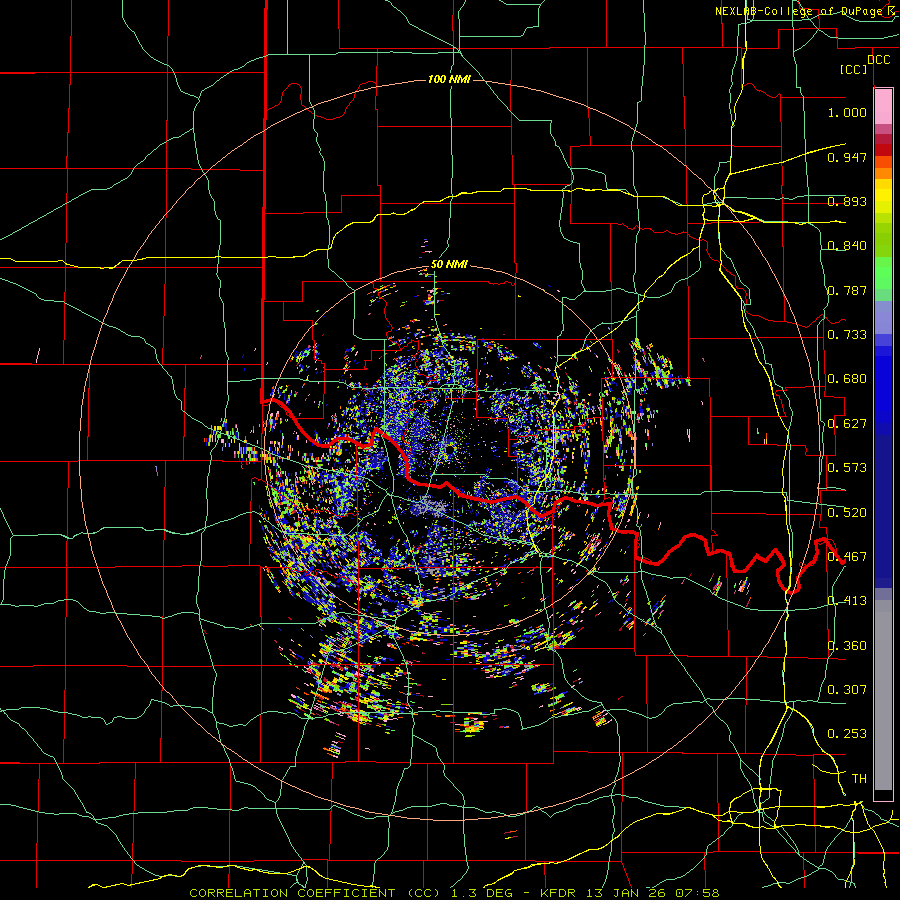The height and width of the screenshot is (900, 900).
Task: Click the TH threshold label
Action: [859, 779]
